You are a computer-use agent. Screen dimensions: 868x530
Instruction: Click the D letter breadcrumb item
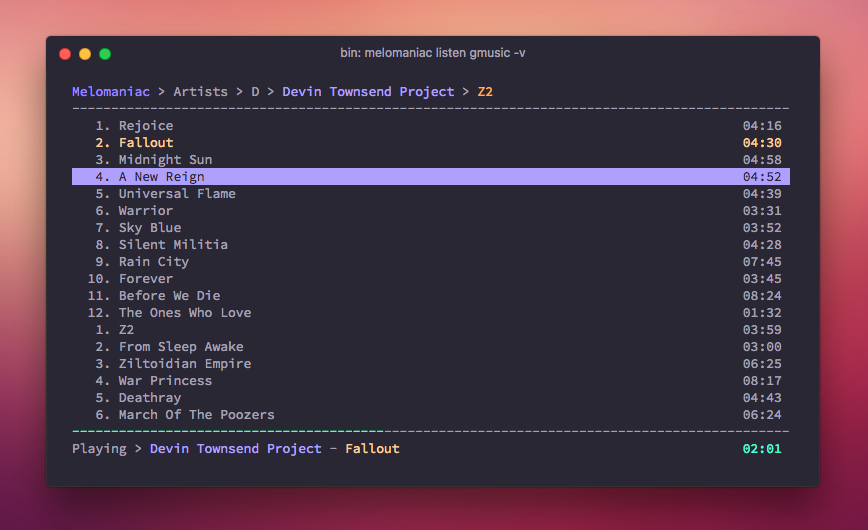point(255,92)
